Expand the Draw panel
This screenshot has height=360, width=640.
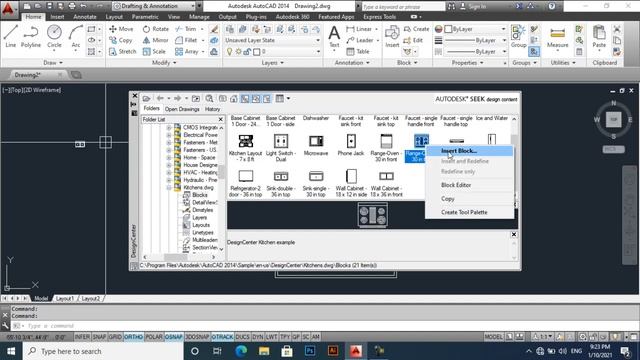53,63
